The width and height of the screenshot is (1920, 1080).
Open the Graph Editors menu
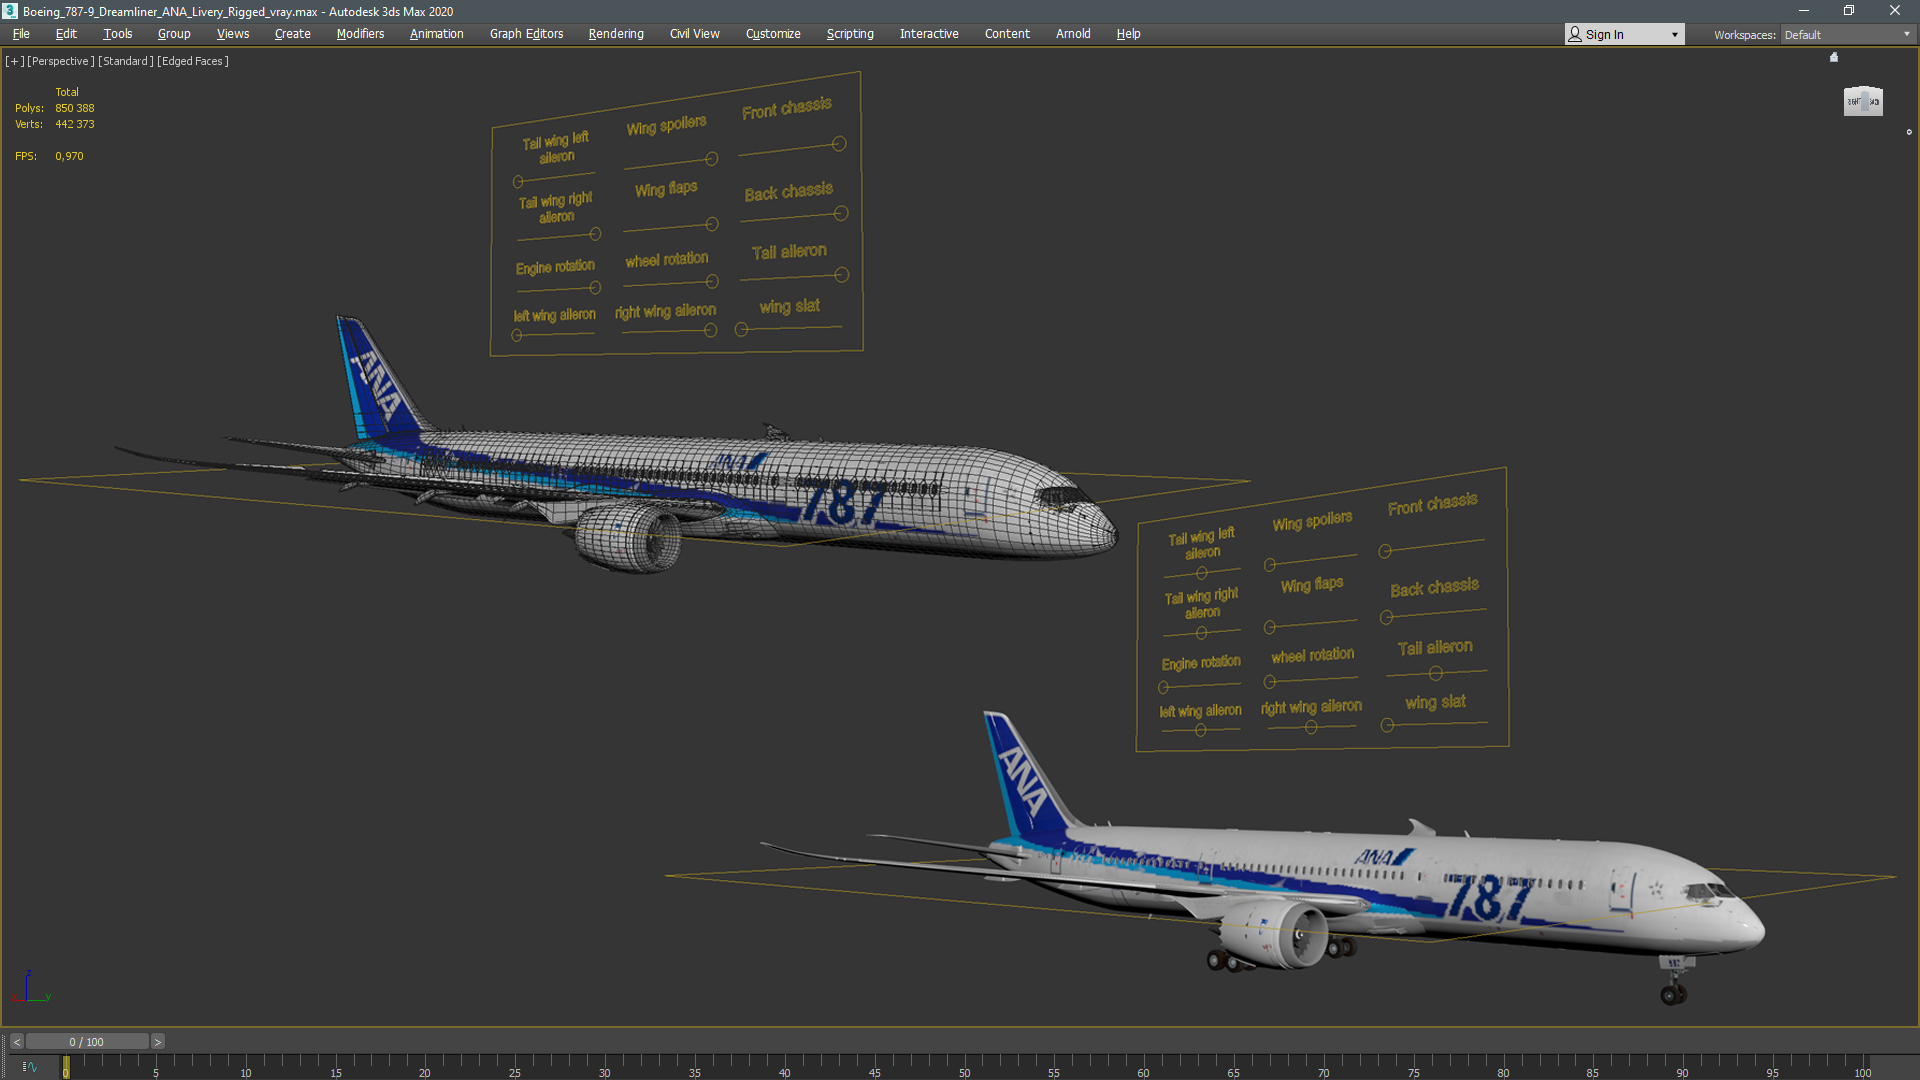click(x=526, y=34)
